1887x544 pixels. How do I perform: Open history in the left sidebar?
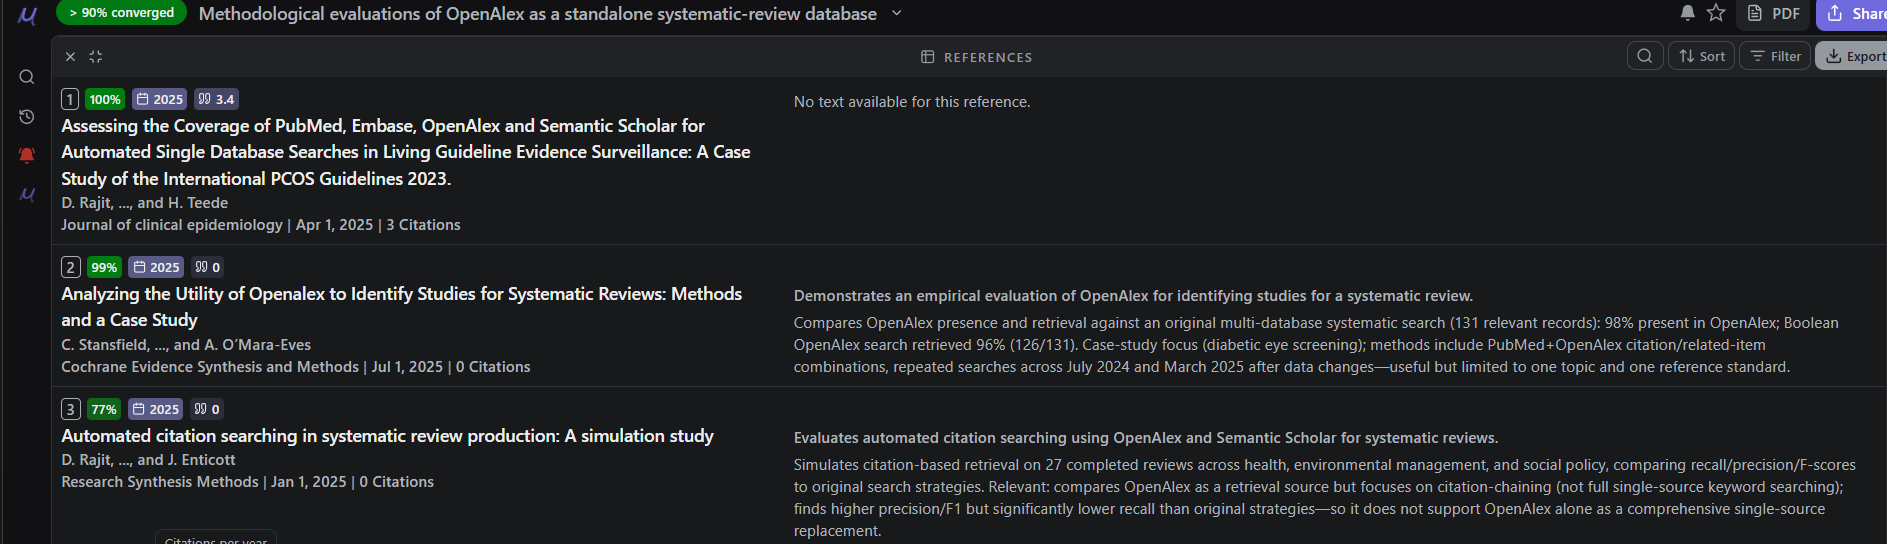(x=27, y=117)
